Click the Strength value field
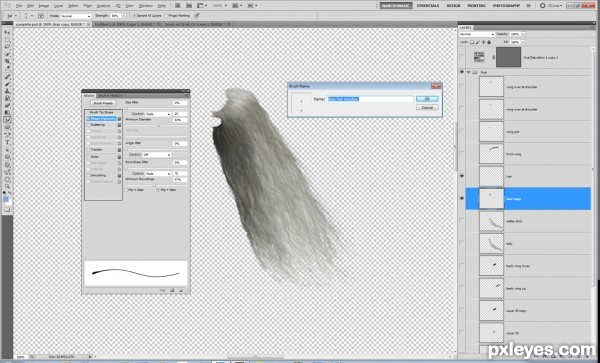 coord(115,16)
